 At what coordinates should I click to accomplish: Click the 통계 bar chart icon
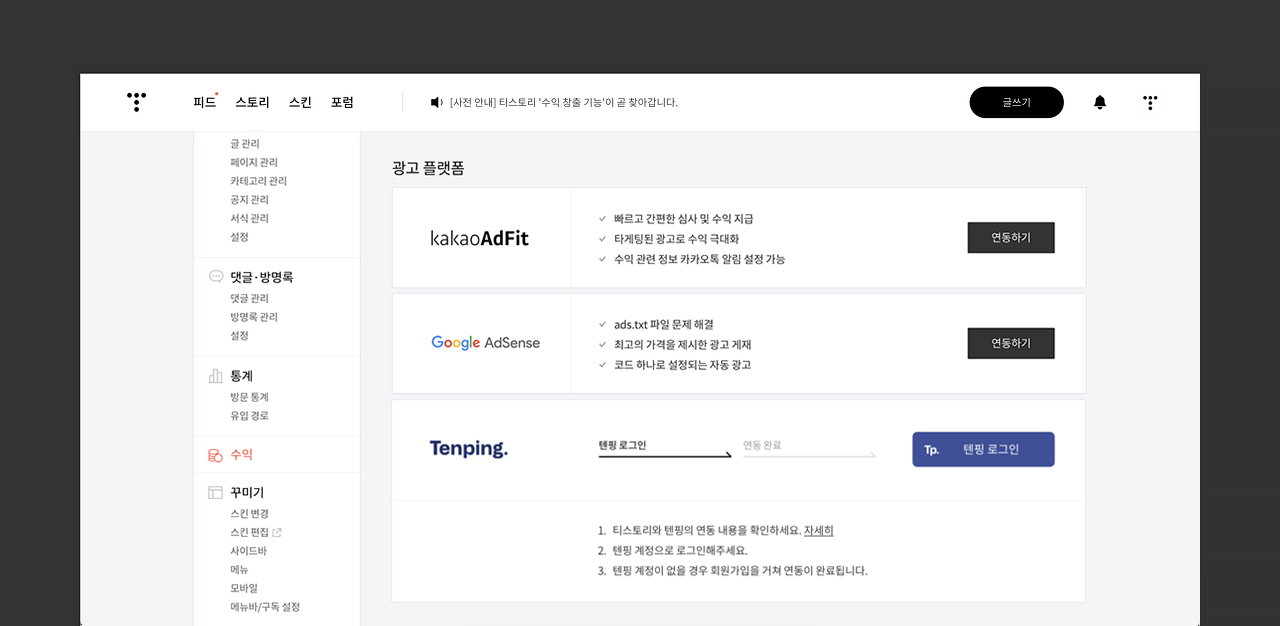click(x=215, y=376)
